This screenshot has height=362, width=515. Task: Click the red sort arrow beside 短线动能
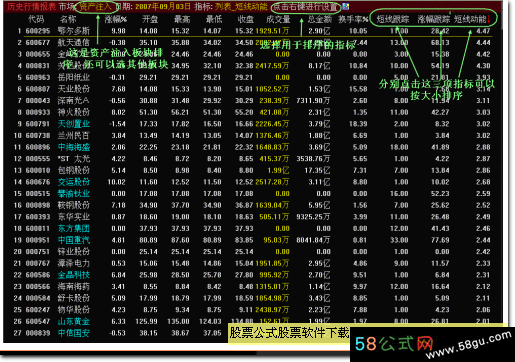(x=488, y=20)
